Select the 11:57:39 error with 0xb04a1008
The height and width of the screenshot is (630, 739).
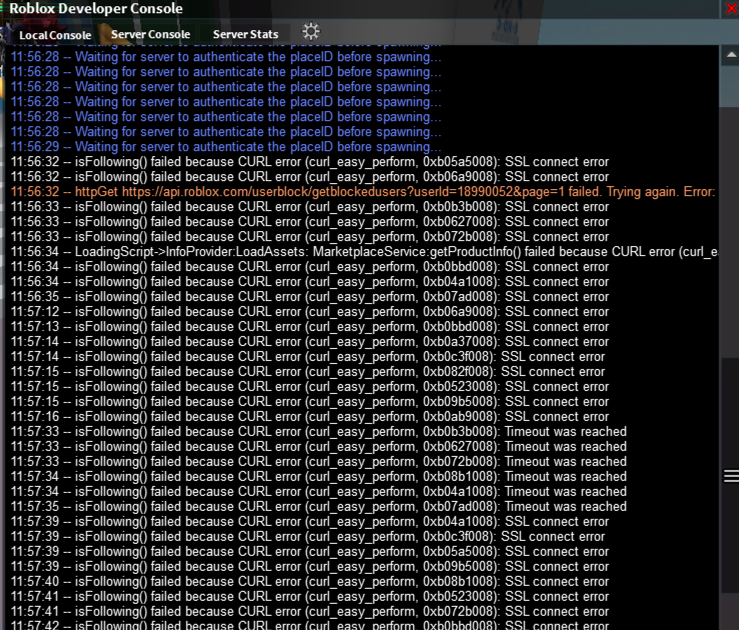(310, 522)
